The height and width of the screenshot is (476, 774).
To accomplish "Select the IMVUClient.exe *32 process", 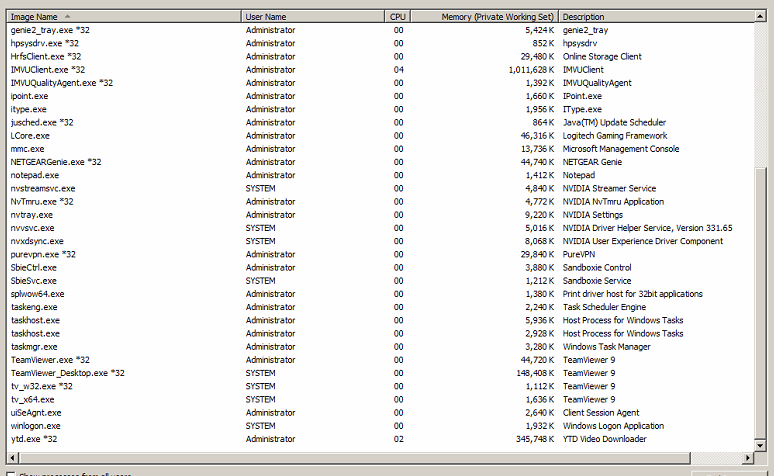I will point(380,70).
